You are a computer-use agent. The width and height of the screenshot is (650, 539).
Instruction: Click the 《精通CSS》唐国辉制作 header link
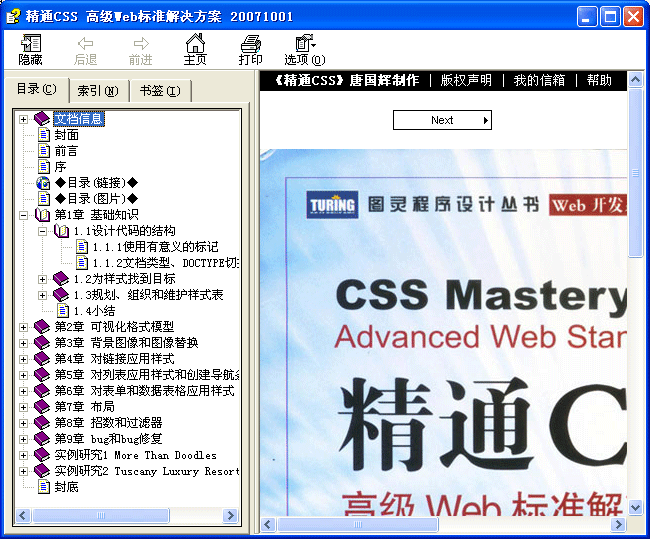[347, 80]
